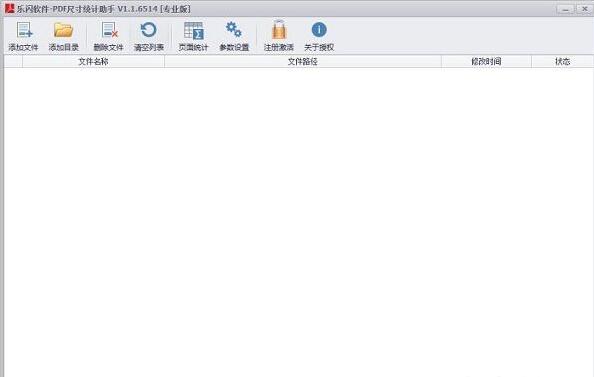The height and width of the screenshot is (377, 594).
Task: Run the 页面统计 page statistics icon
Action: coord(194,30)
